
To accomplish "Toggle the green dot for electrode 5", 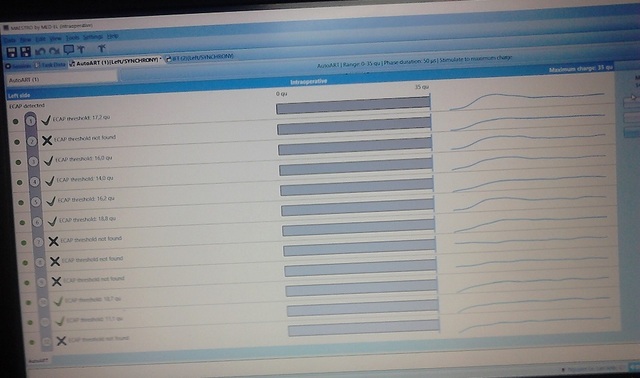I will click(21, 202).
